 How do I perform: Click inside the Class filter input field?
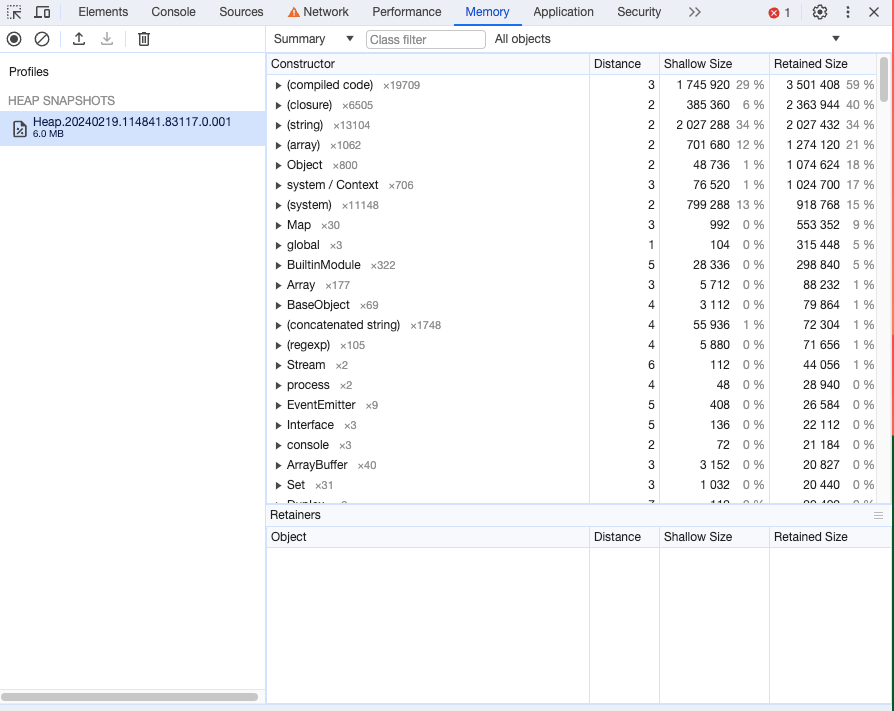(425, 39)
